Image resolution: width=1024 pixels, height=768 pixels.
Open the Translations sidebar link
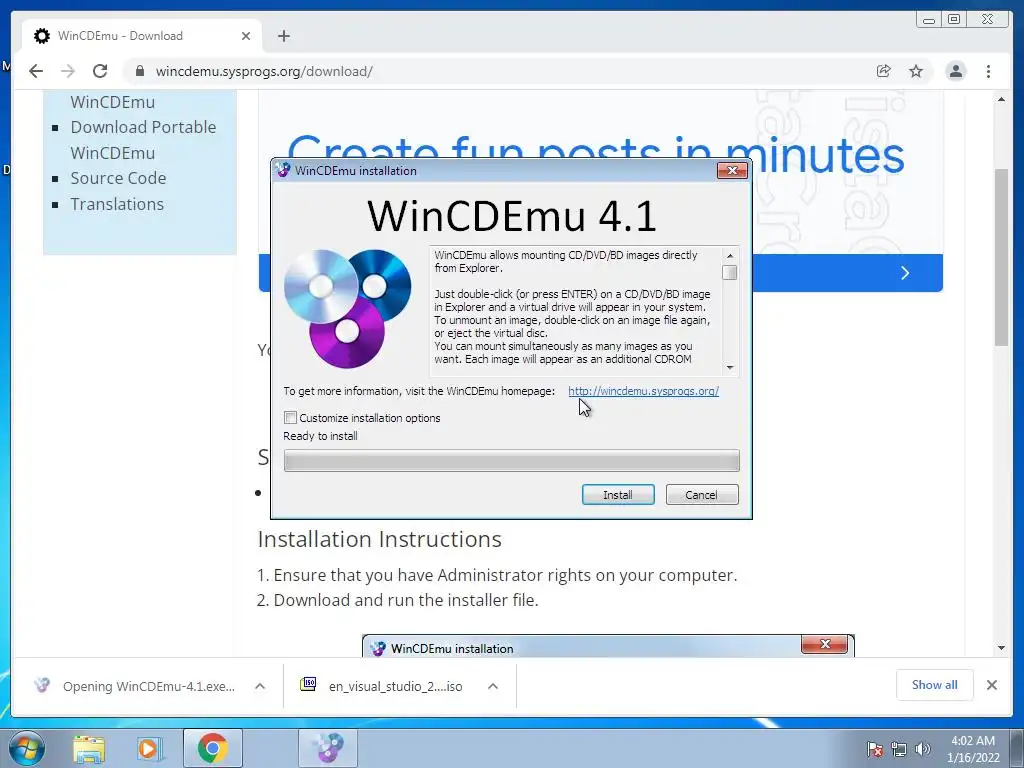point(117,204)
